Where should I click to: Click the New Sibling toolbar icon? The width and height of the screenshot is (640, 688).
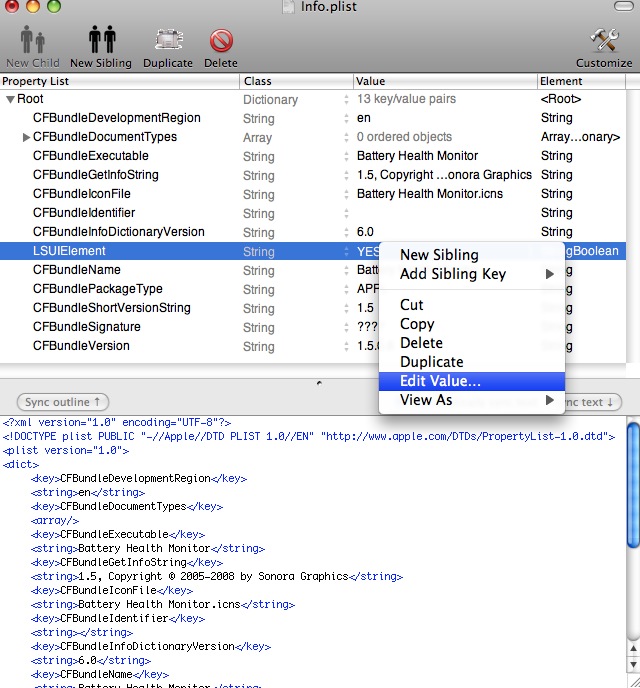[x=101, y=39]
